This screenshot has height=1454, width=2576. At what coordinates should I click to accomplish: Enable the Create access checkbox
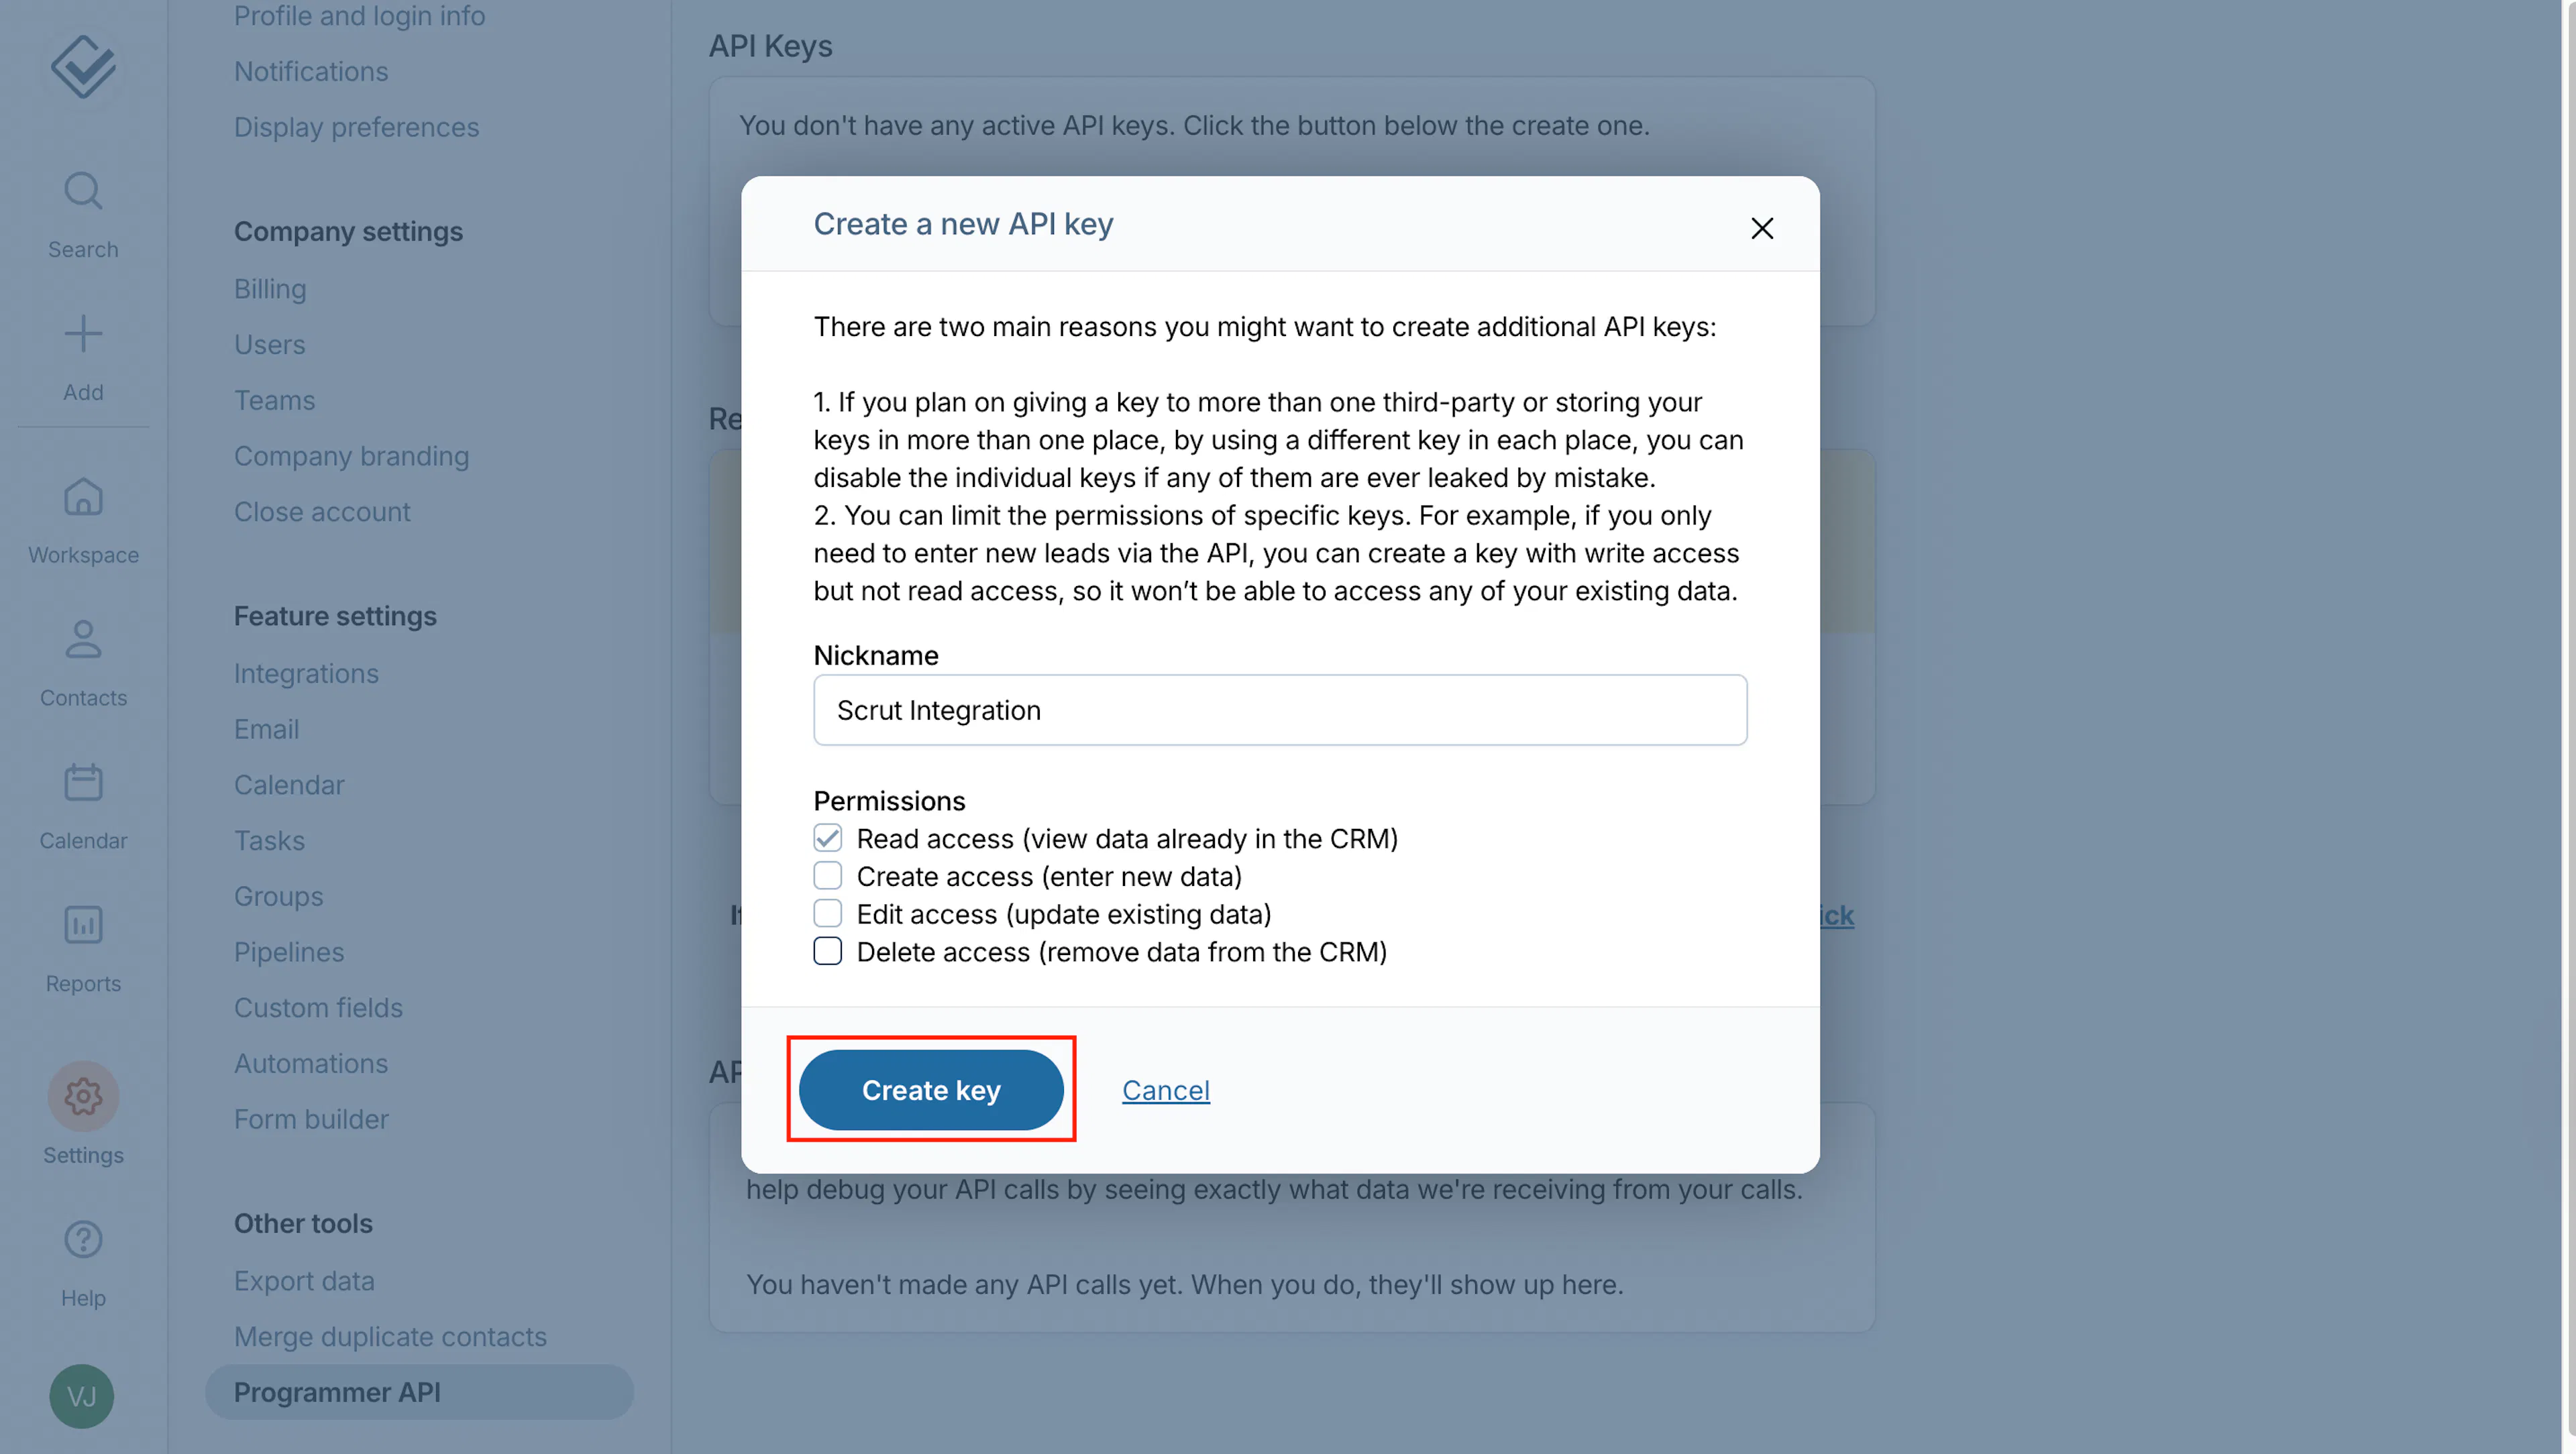pyautogui.click(x=827, y=876)
